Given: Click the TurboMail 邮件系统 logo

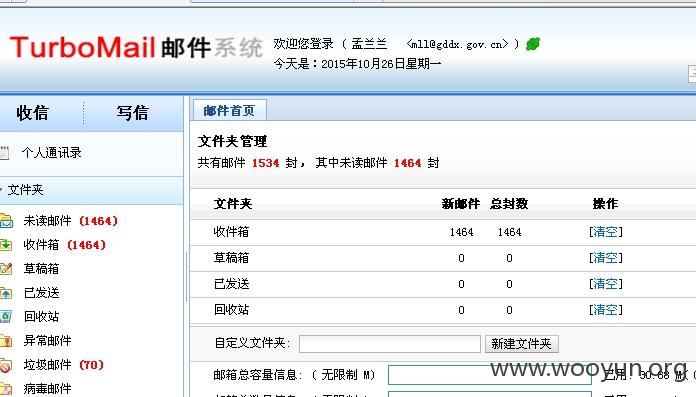Looking at the screenshot, I should [x=136, y=48].
